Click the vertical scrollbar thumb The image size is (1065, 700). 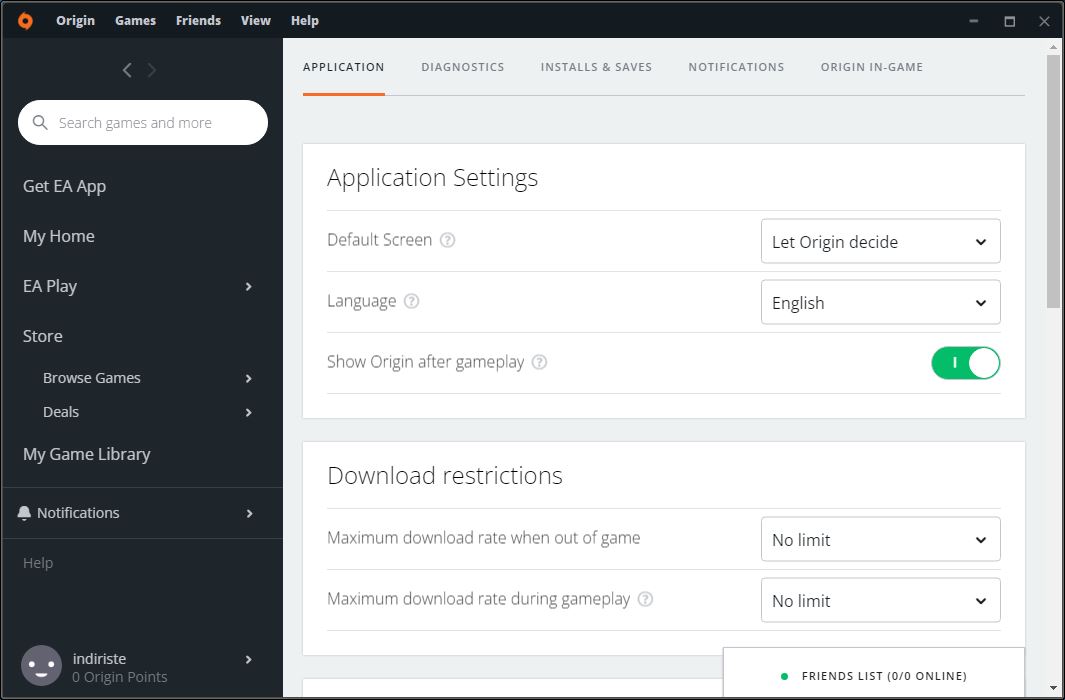tap(1053, 181)
